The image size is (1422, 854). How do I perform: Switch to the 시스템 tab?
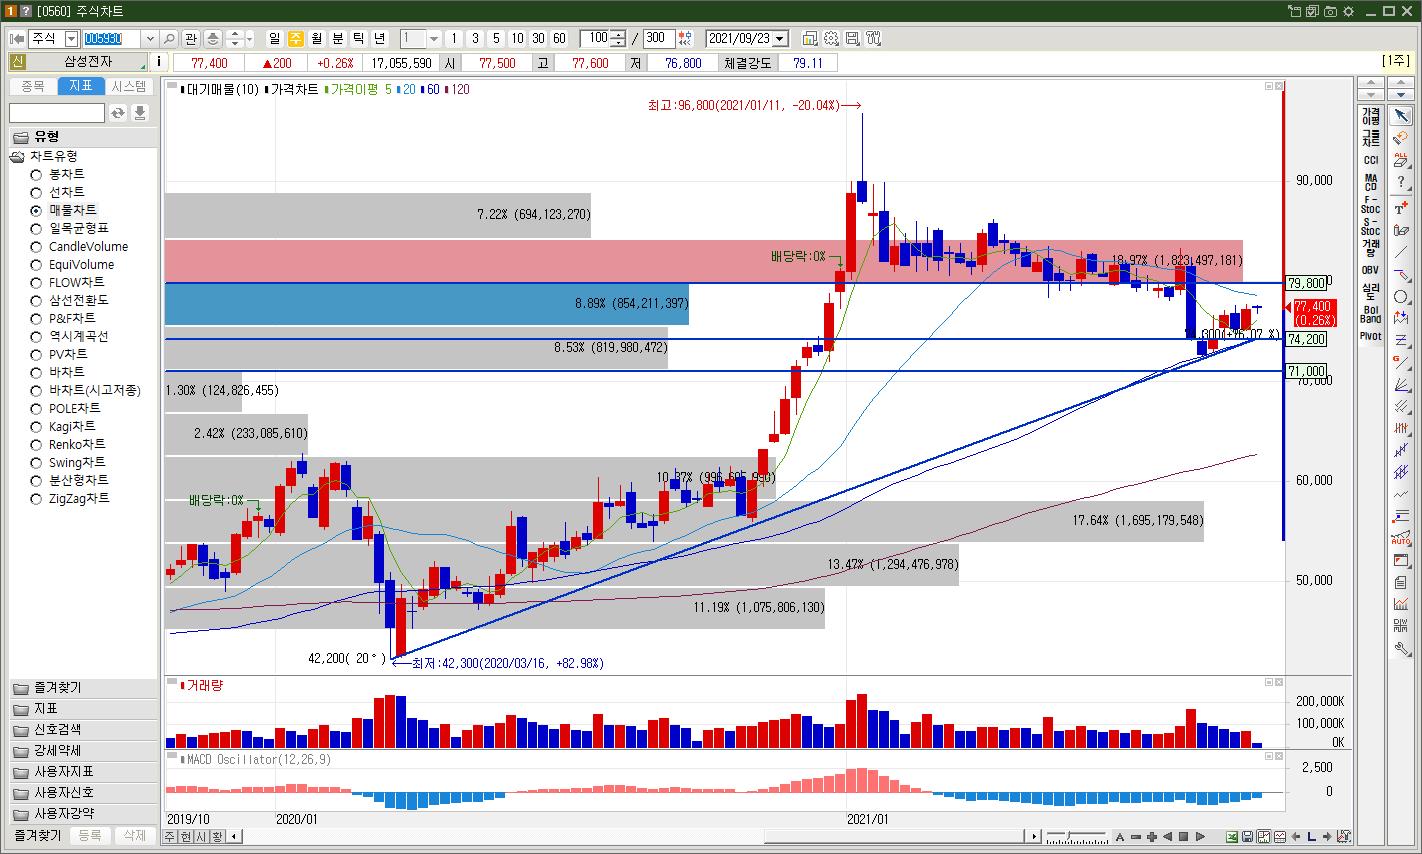click(x=129, y=87)
